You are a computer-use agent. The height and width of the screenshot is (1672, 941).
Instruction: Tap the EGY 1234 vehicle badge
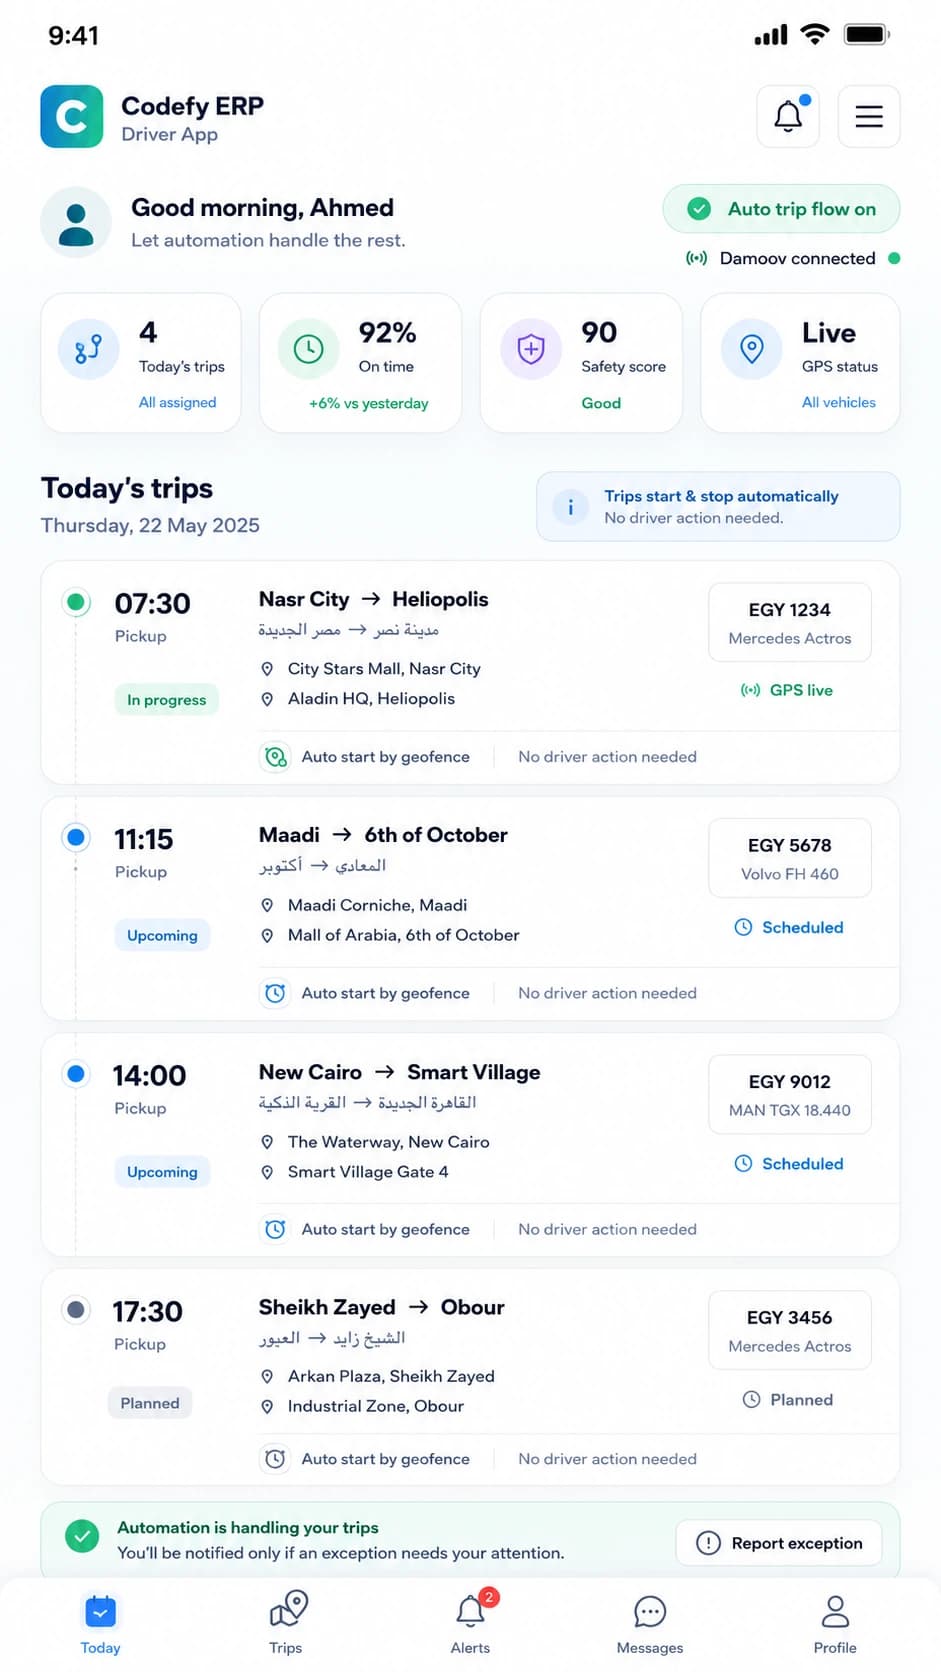tap(790, 623)
